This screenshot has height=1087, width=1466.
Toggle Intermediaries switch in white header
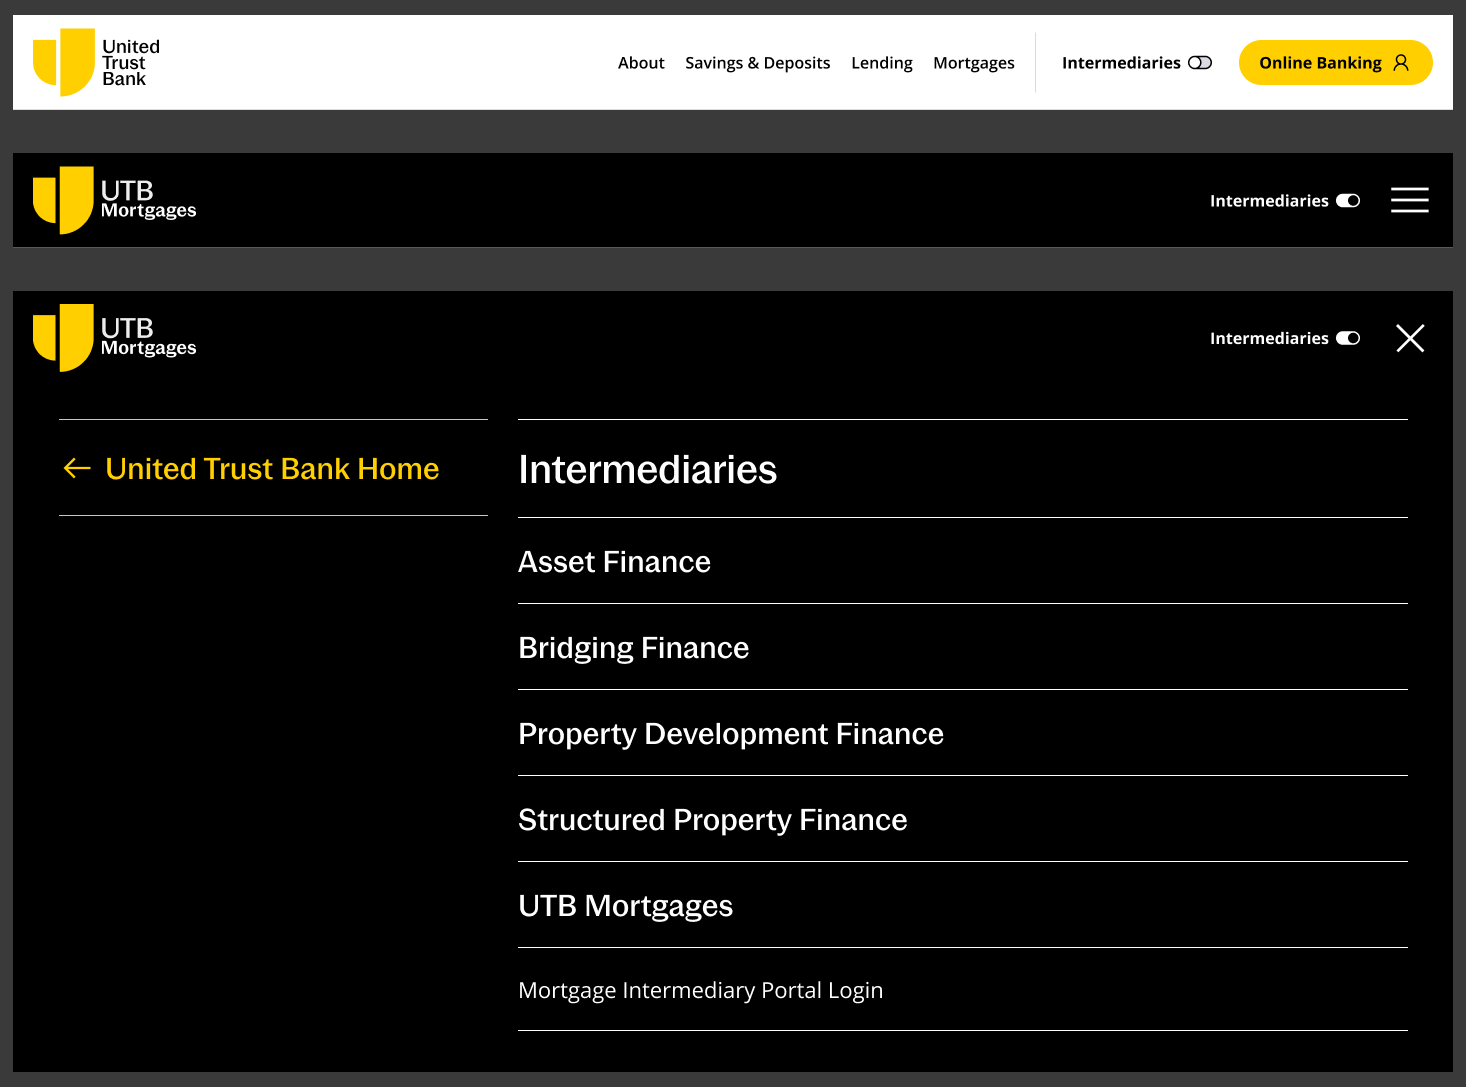point(1199,63)
